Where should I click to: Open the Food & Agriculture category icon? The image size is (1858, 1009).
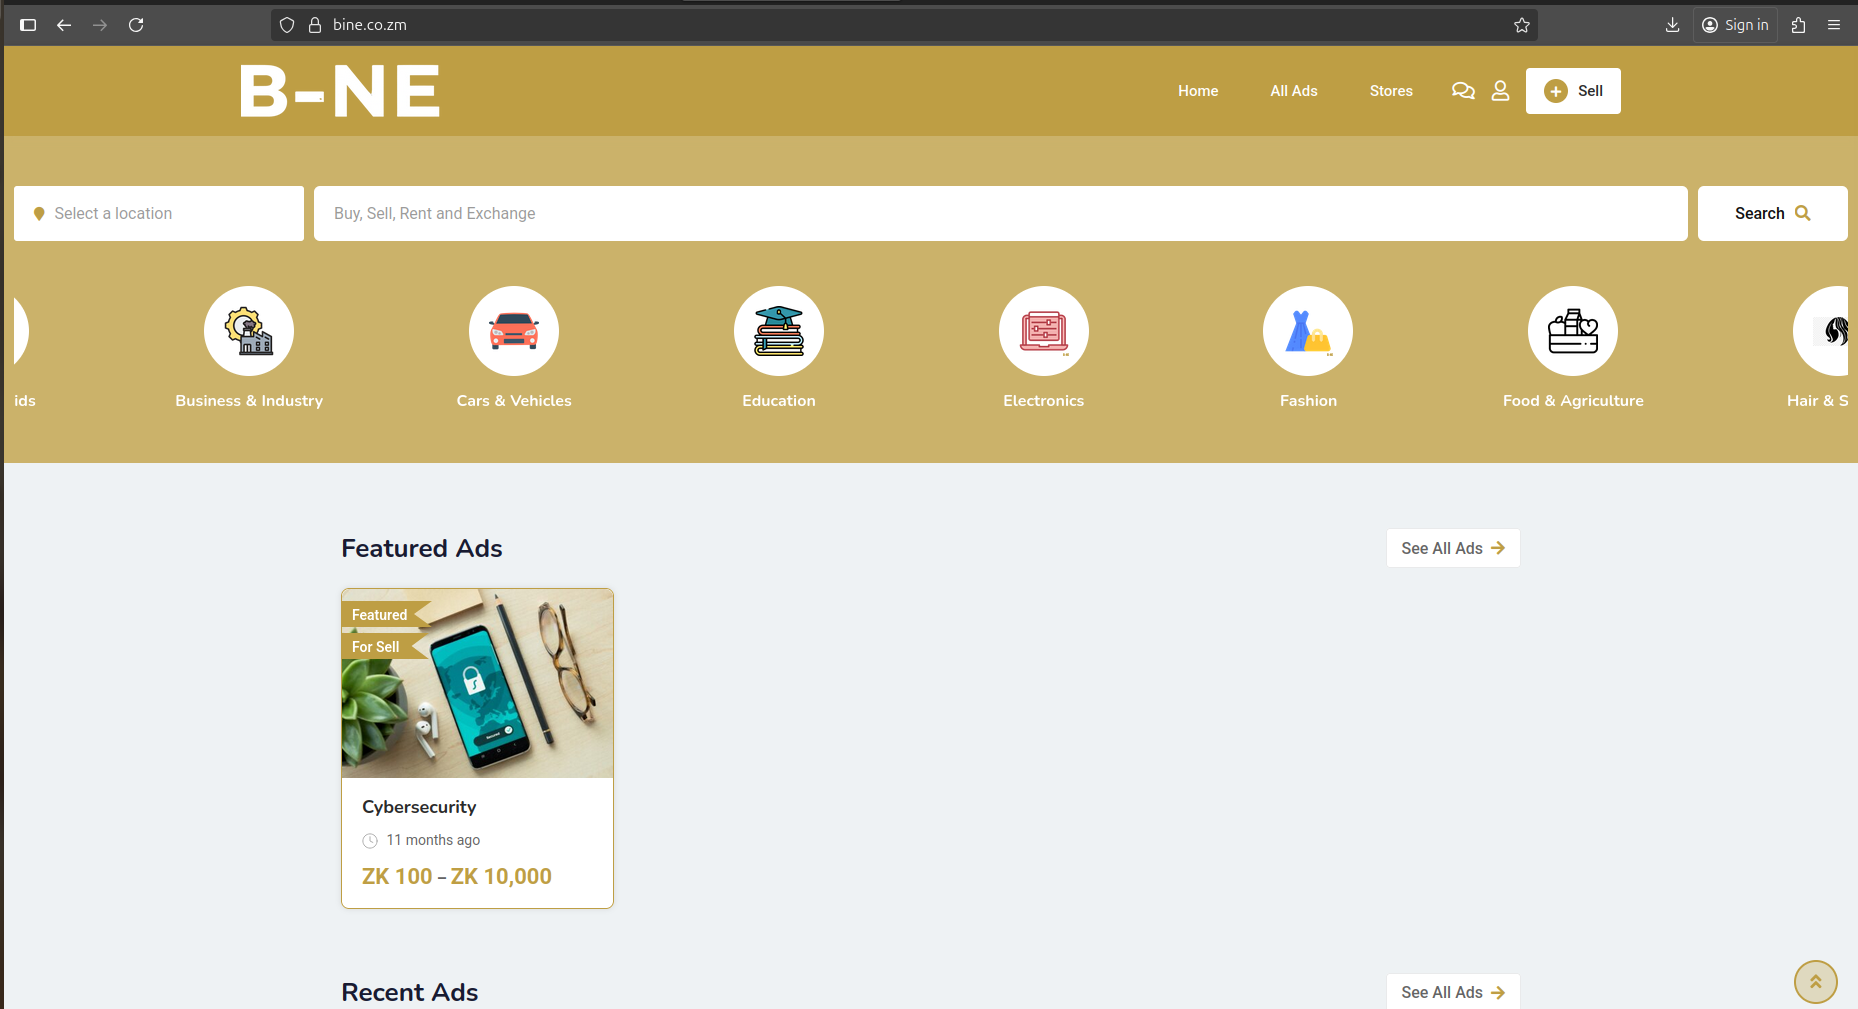tap(1572, 330)
